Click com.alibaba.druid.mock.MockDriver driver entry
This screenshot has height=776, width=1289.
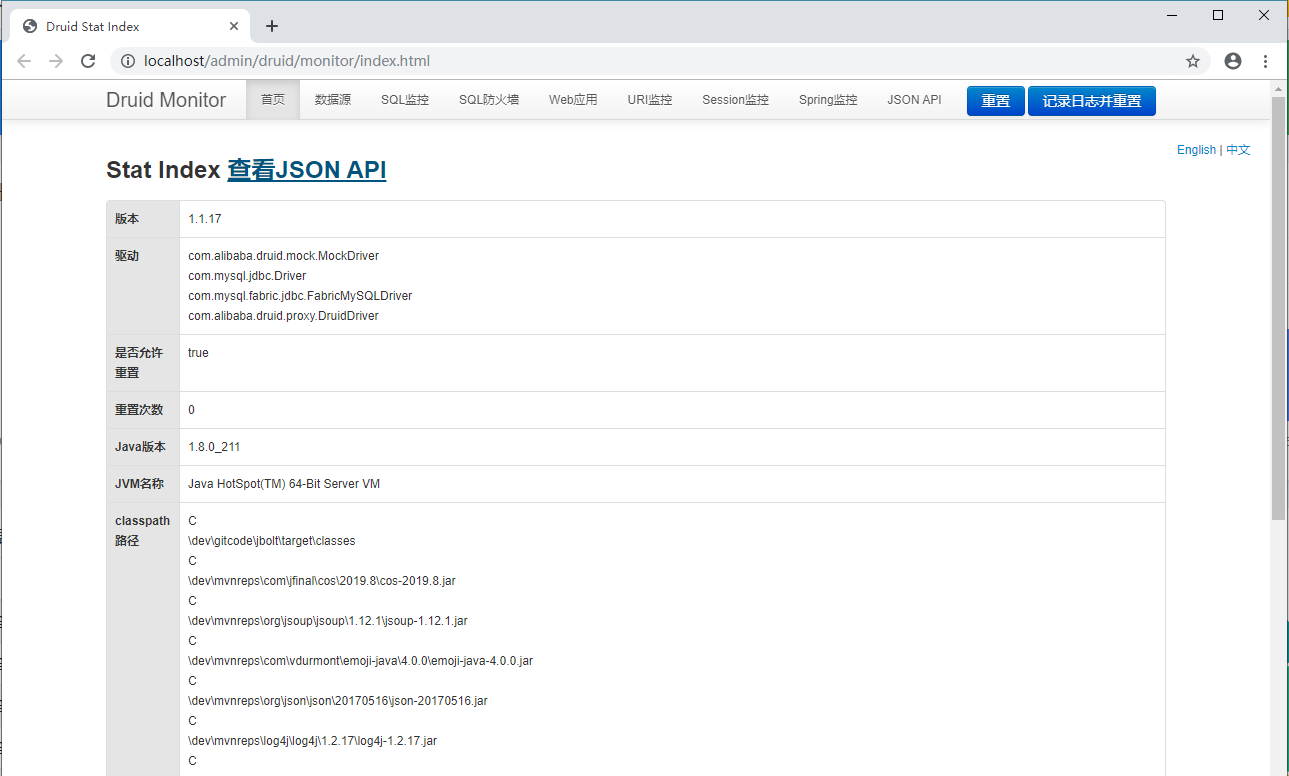pos(284,256)
